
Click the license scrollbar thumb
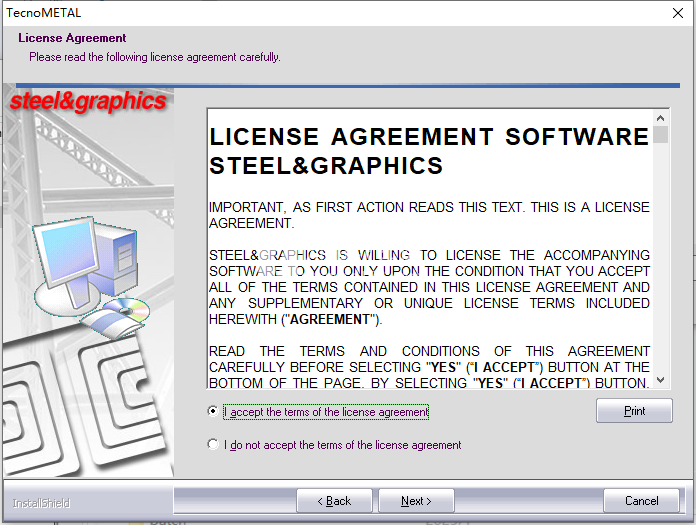[x=661, y=135]
